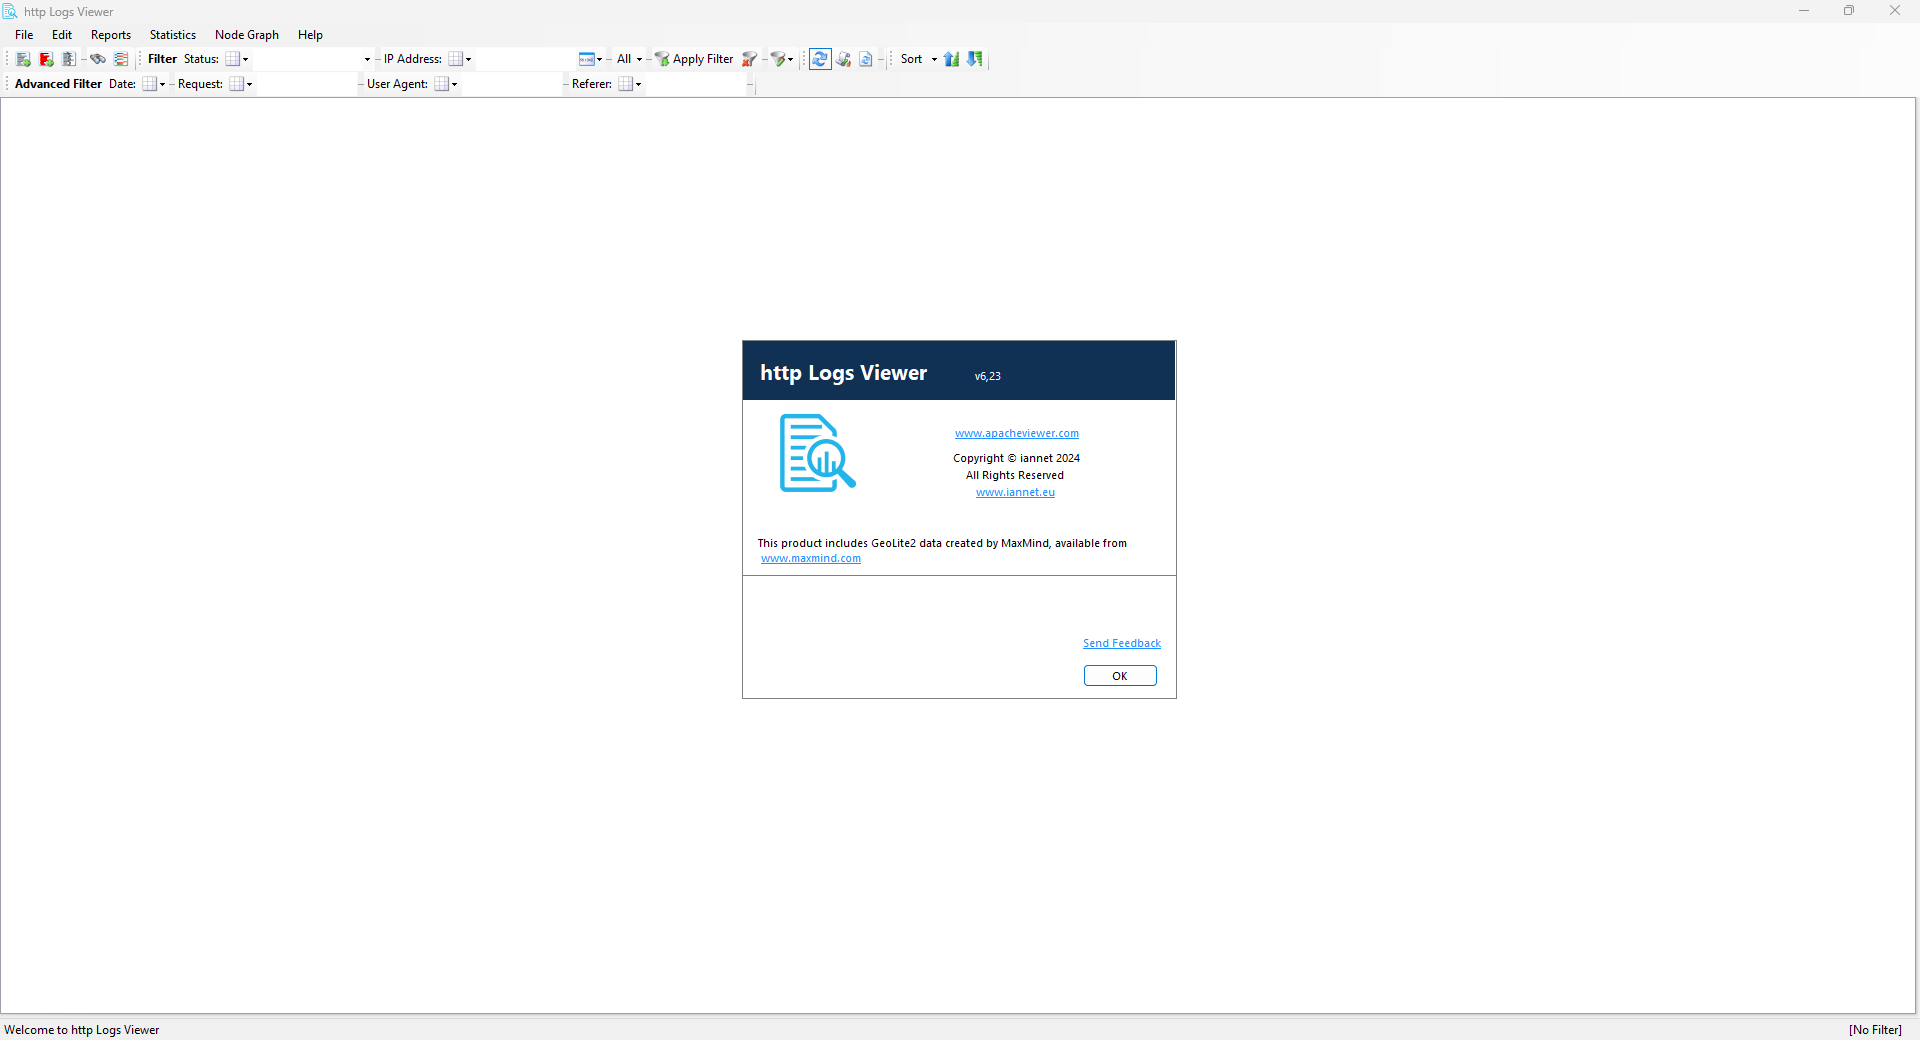This screenshot has width=1920, height=1040.
Task: Click the Referer filter input field
Action: click(x=695, y=84)
